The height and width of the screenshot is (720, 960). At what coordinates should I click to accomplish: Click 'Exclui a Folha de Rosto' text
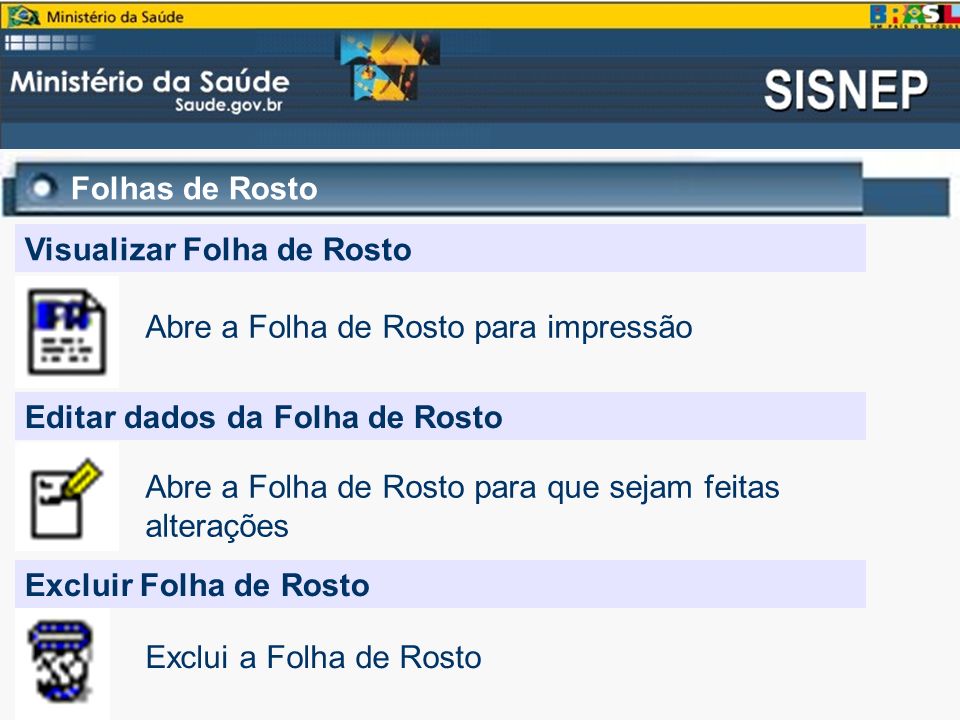[x=313, y=658]
